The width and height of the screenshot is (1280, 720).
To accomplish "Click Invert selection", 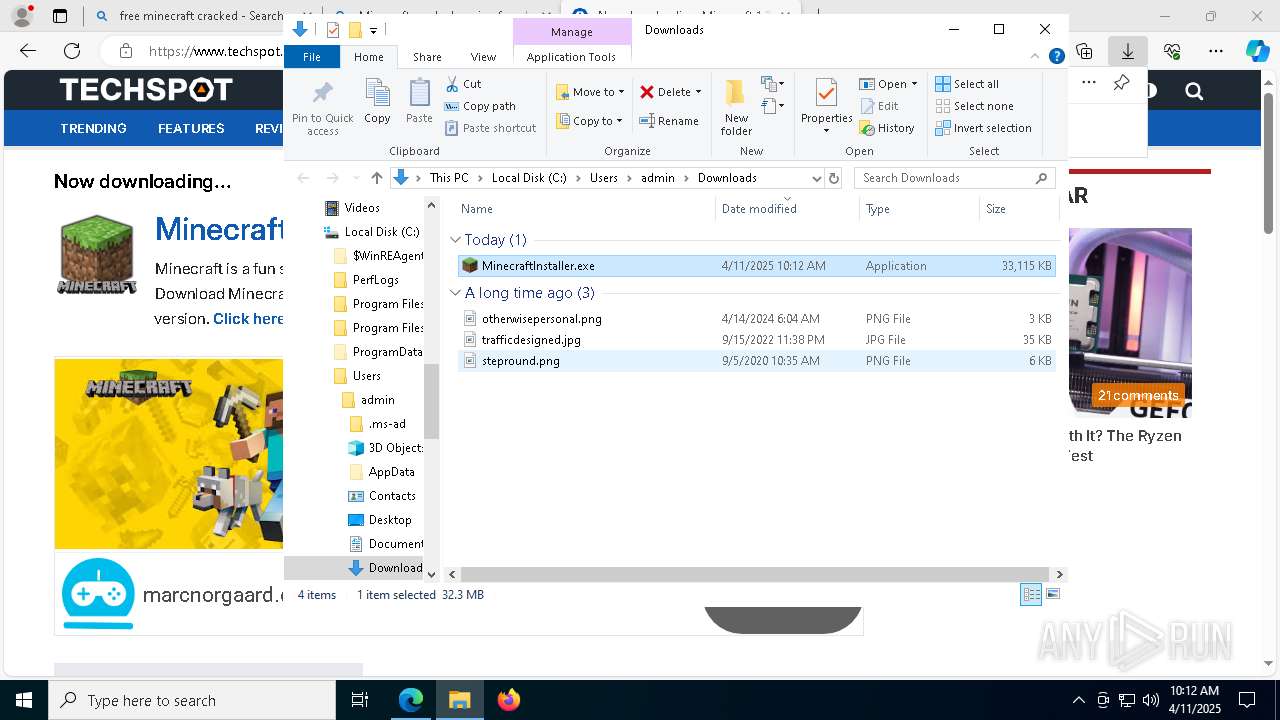I will point(983,128).
